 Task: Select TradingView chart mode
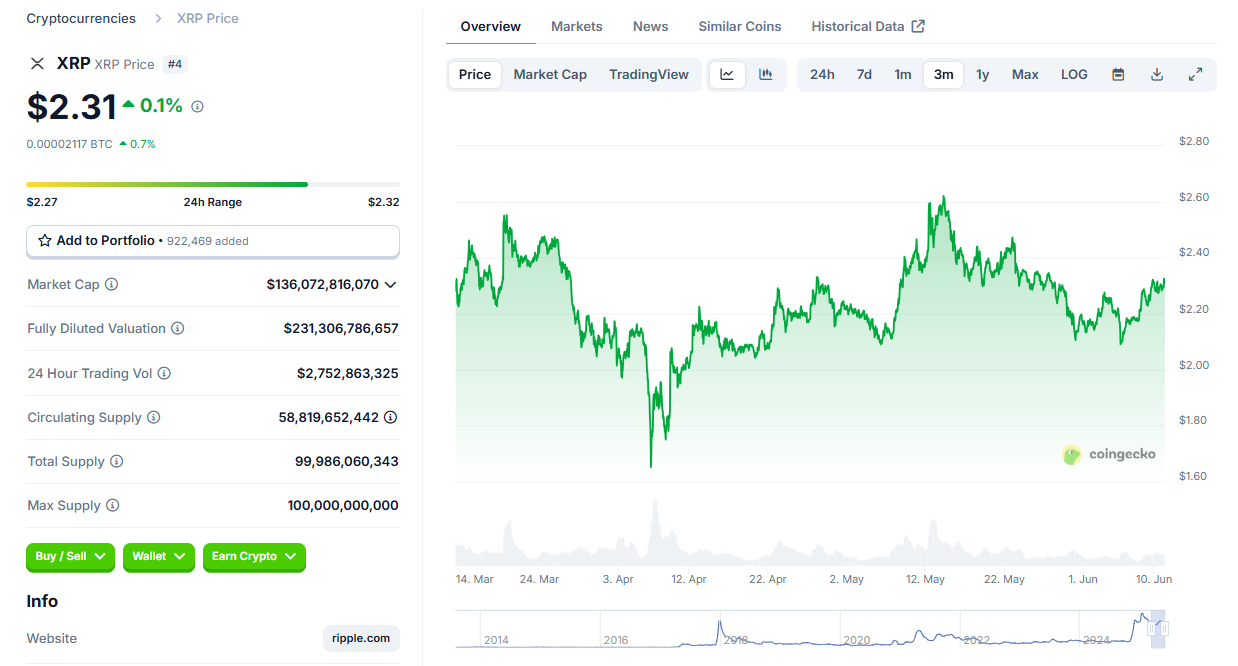tap(649, 75)
